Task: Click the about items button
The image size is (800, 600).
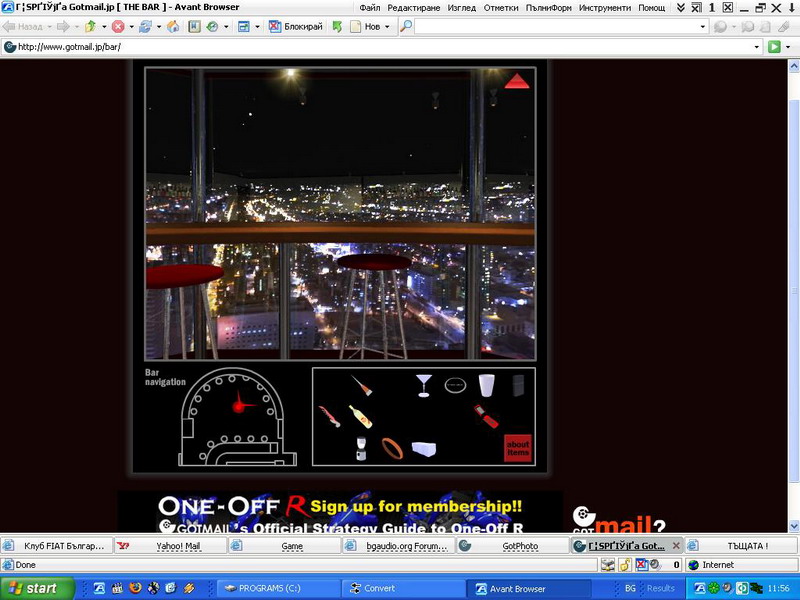Action: (517, 448)
